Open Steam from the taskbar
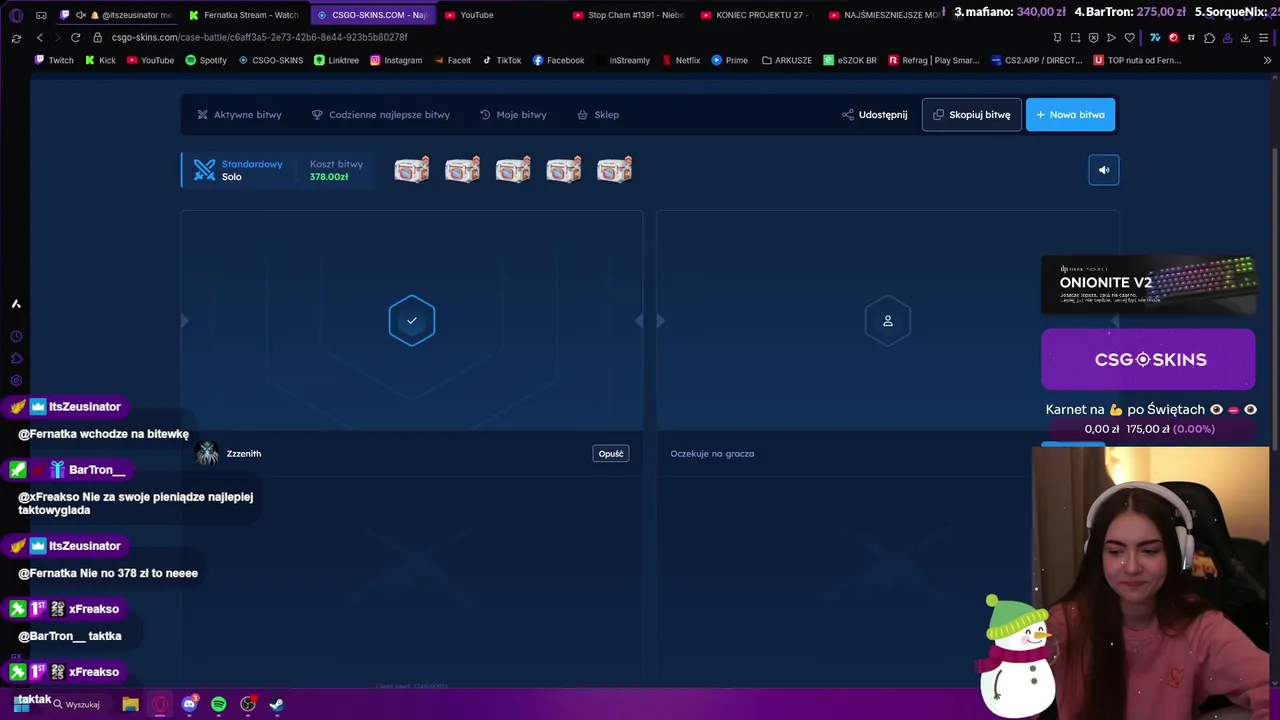Viewport: 1280px width, 720px height. click(x=277, y=704)
